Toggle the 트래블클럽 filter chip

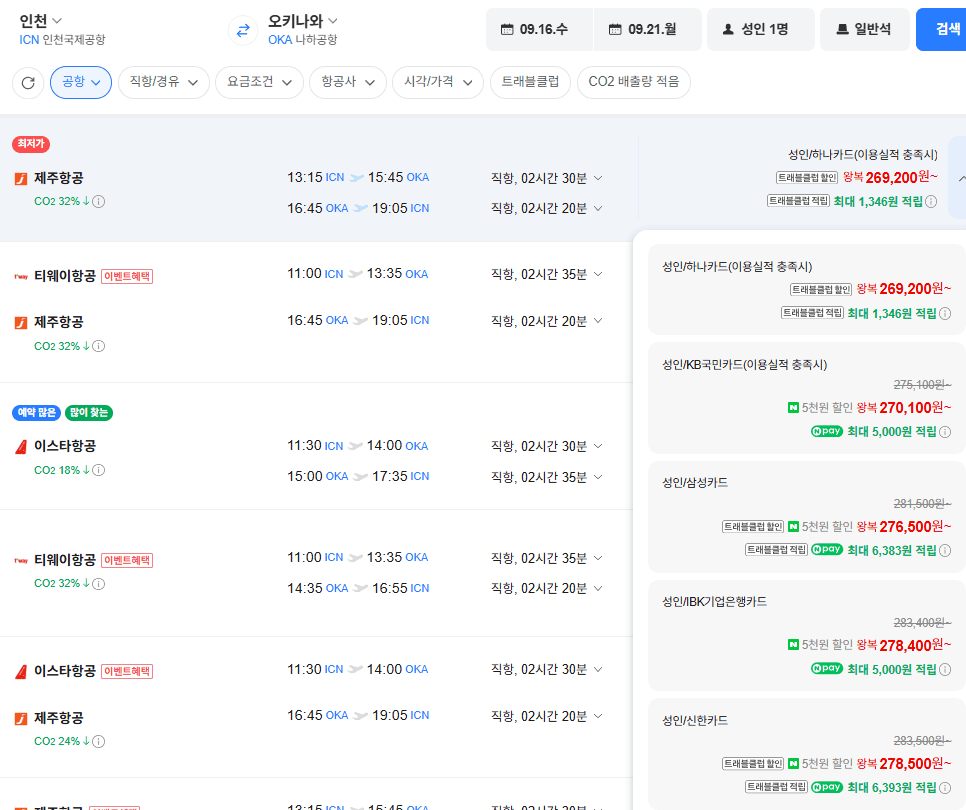coord(530,82)
